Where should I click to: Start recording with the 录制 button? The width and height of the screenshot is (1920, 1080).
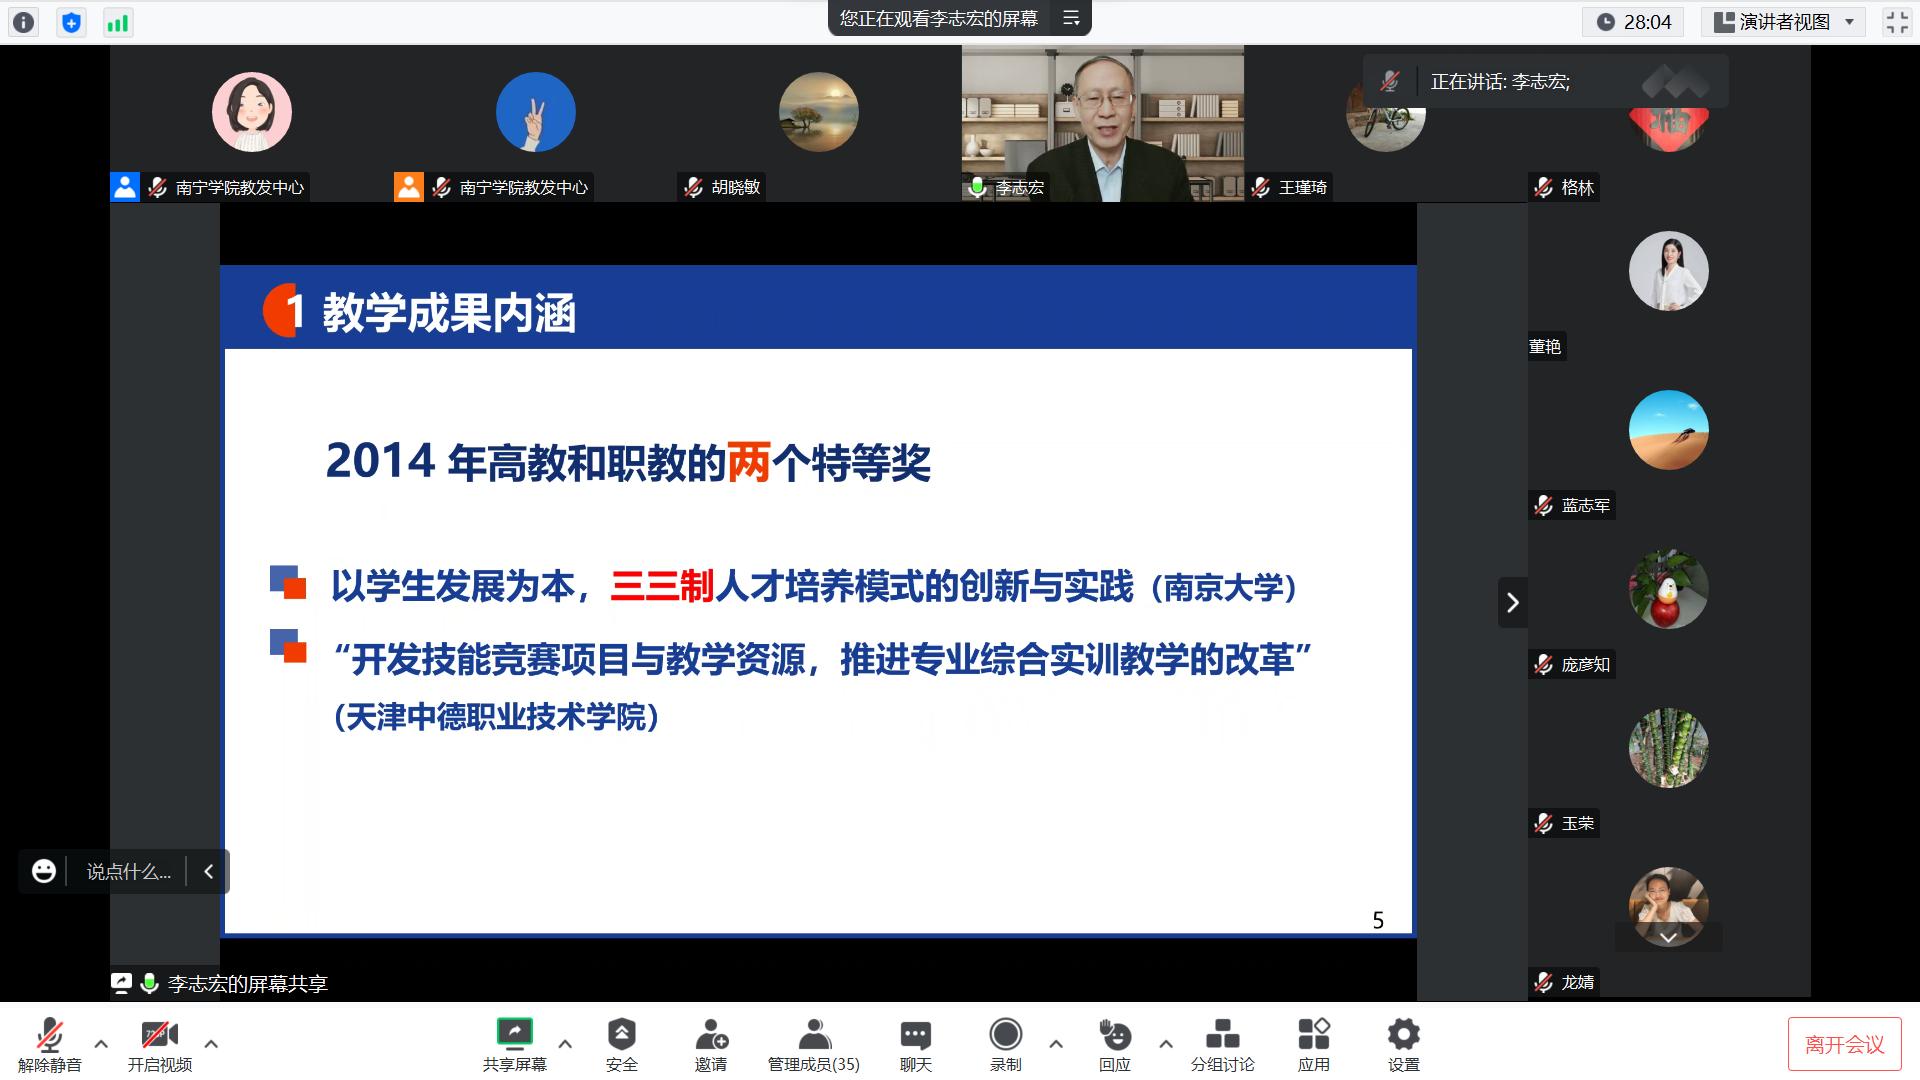1005,1035
